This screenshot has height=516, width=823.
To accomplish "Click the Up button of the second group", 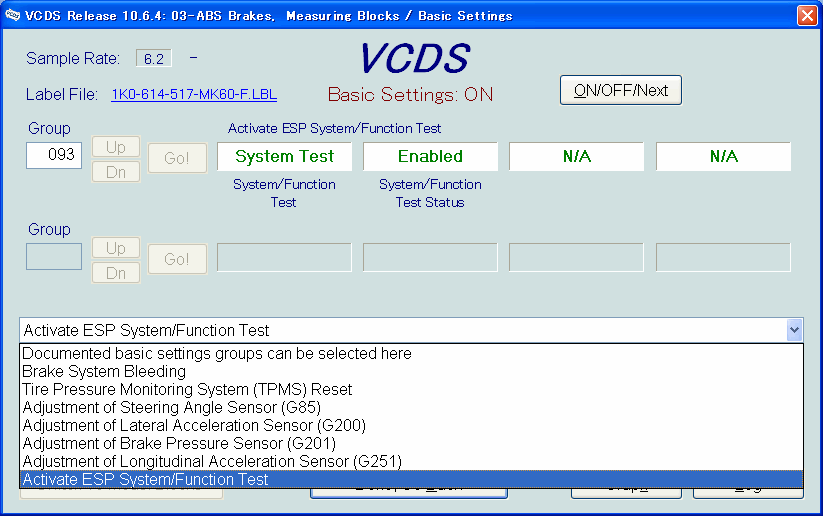I will [x=116, y=248].
